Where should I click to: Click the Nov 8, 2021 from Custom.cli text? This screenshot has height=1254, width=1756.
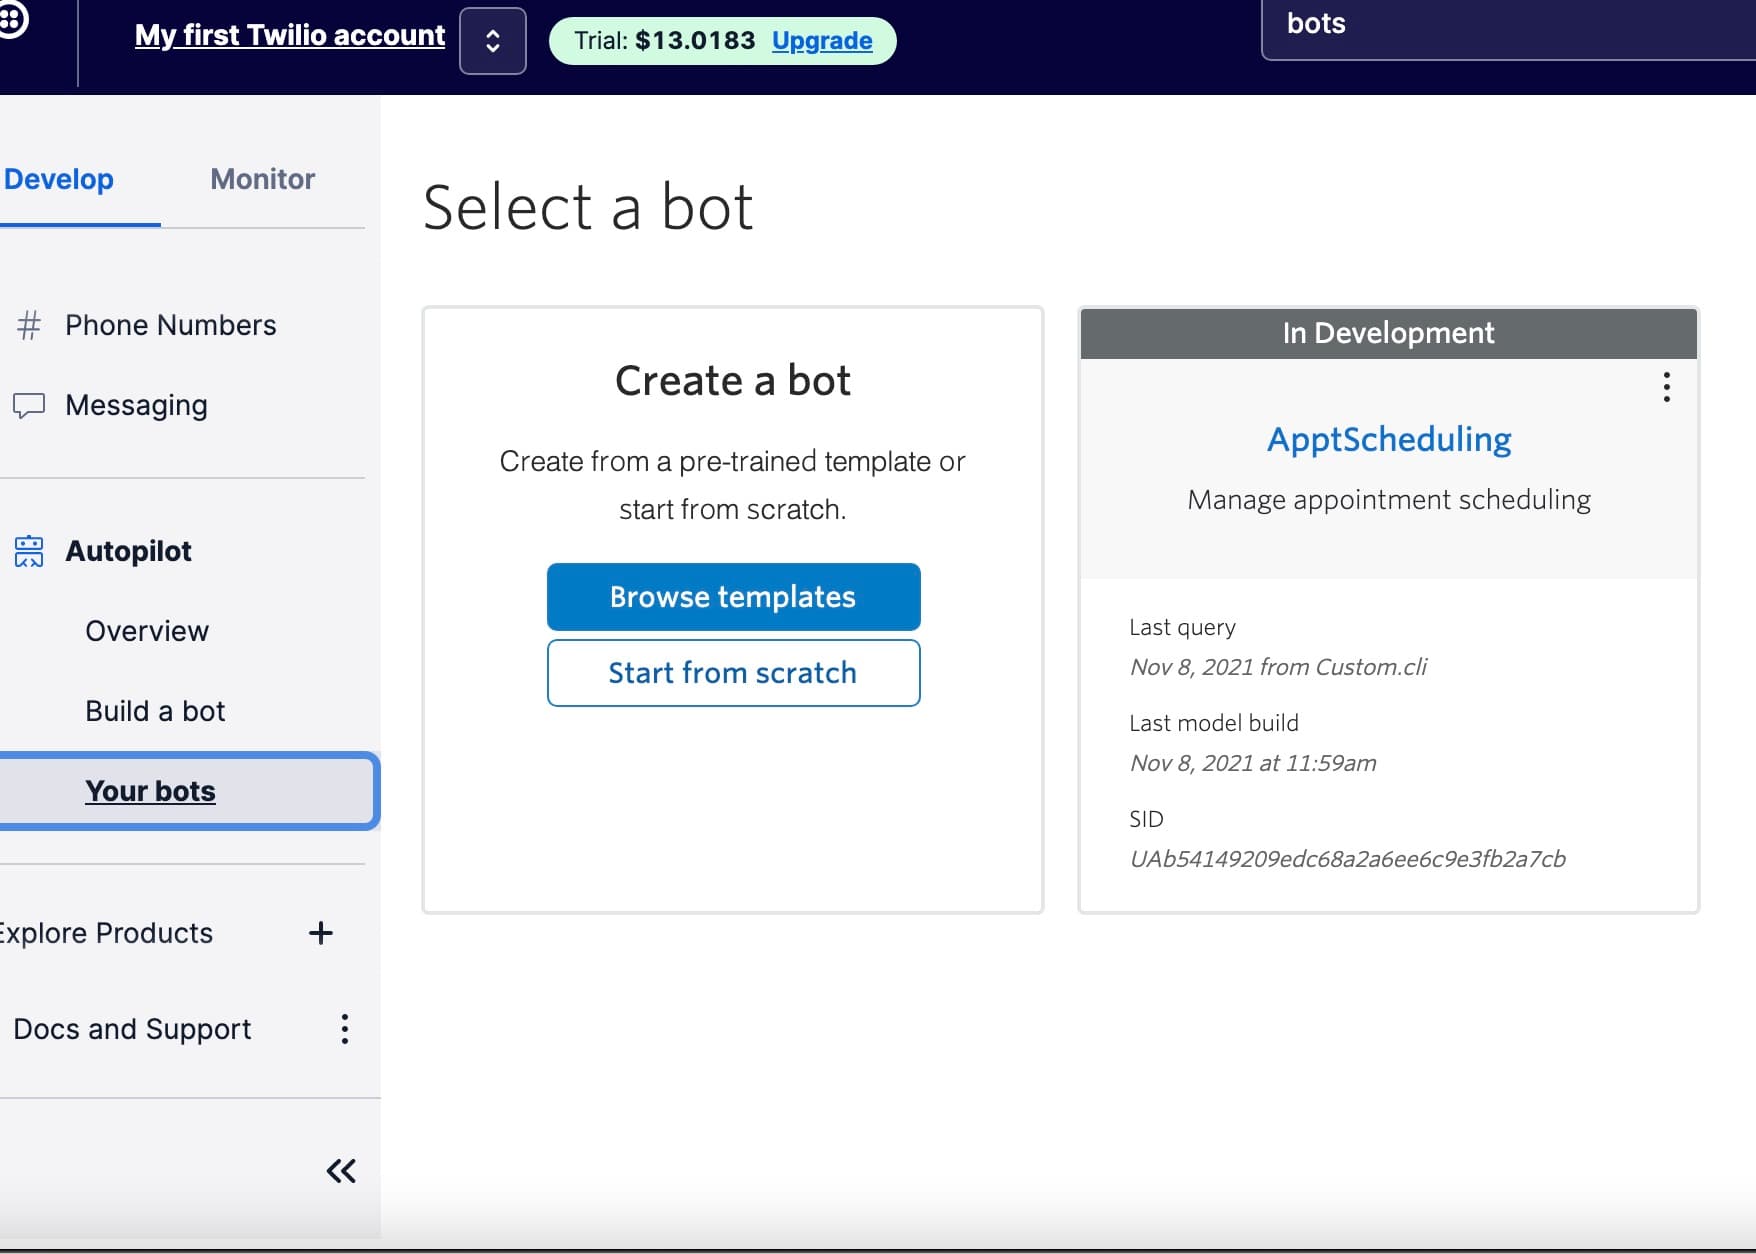point(1278,667)
